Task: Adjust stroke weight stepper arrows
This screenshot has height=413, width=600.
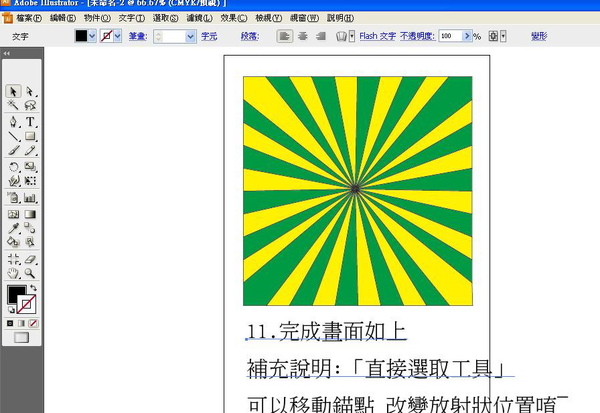Action: 158,36
